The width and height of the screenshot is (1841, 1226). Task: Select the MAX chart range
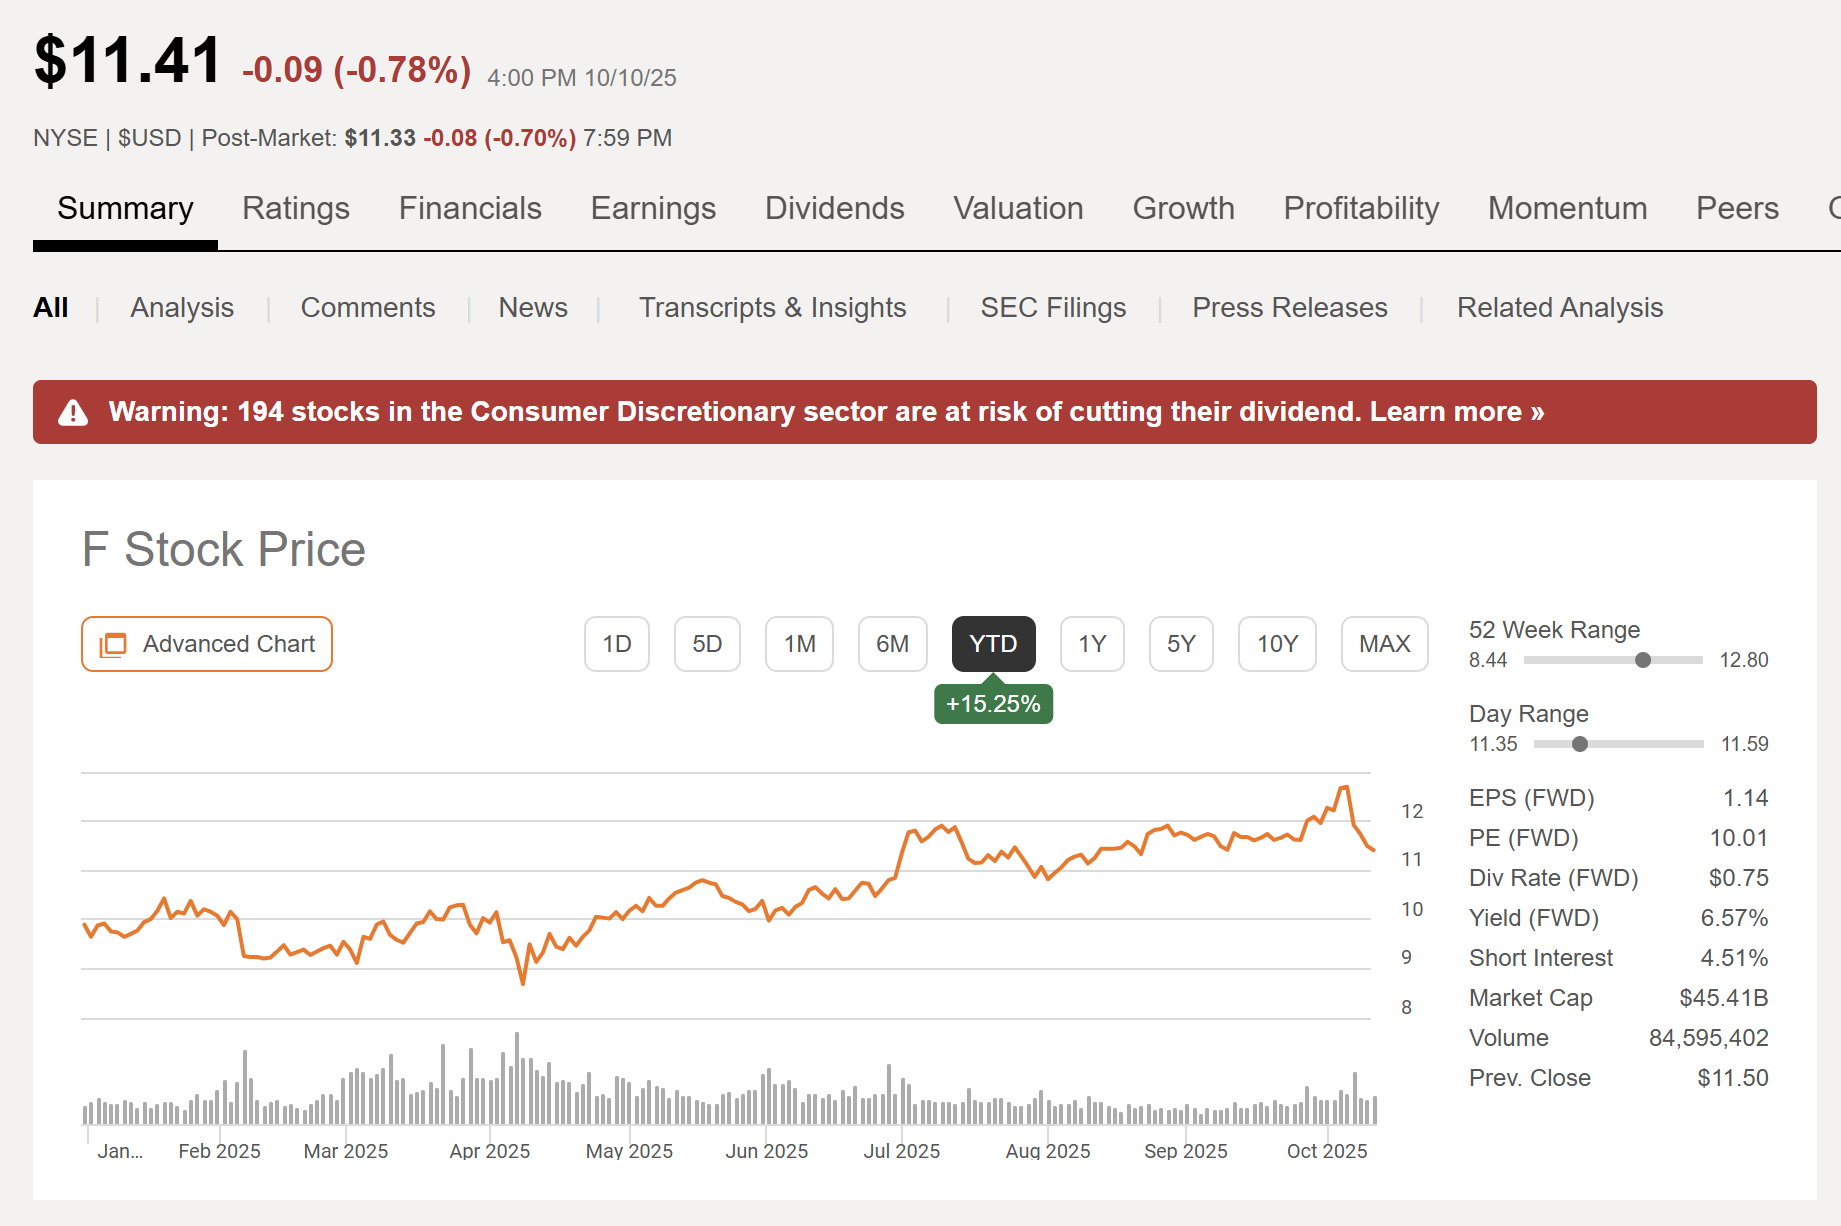(1384, 644)
